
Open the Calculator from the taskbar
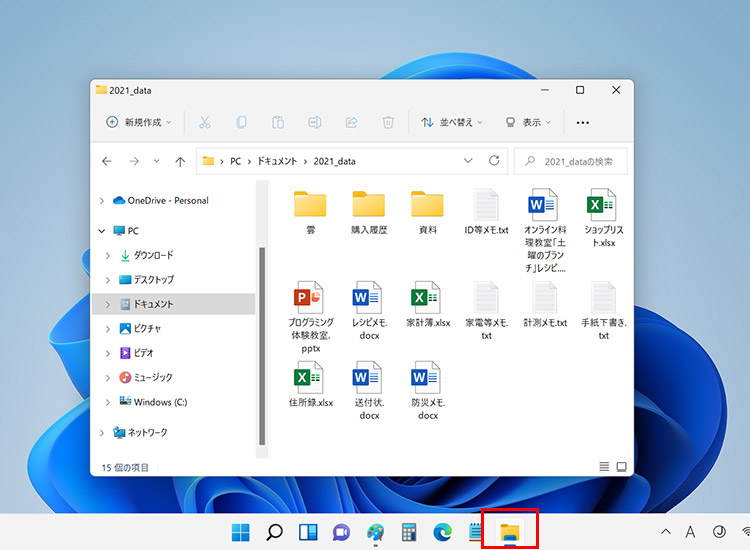pyautogui.click(x=409, y=532)
